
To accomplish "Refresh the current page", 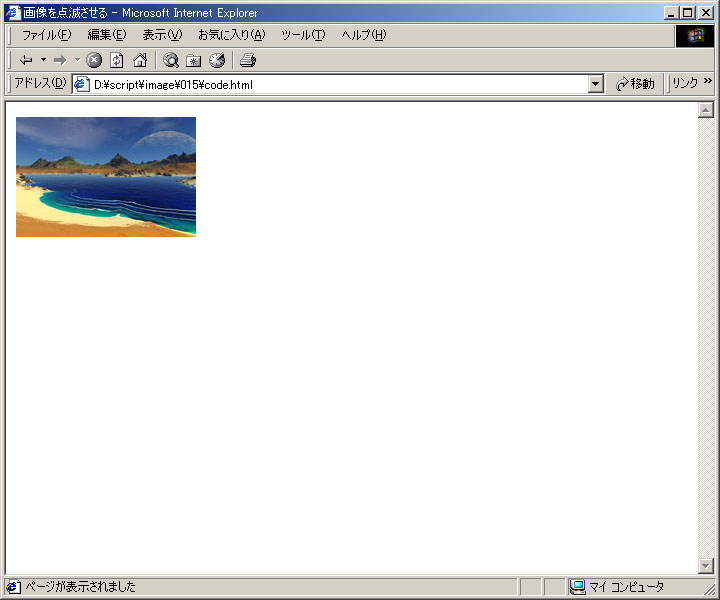I will 117,60.
